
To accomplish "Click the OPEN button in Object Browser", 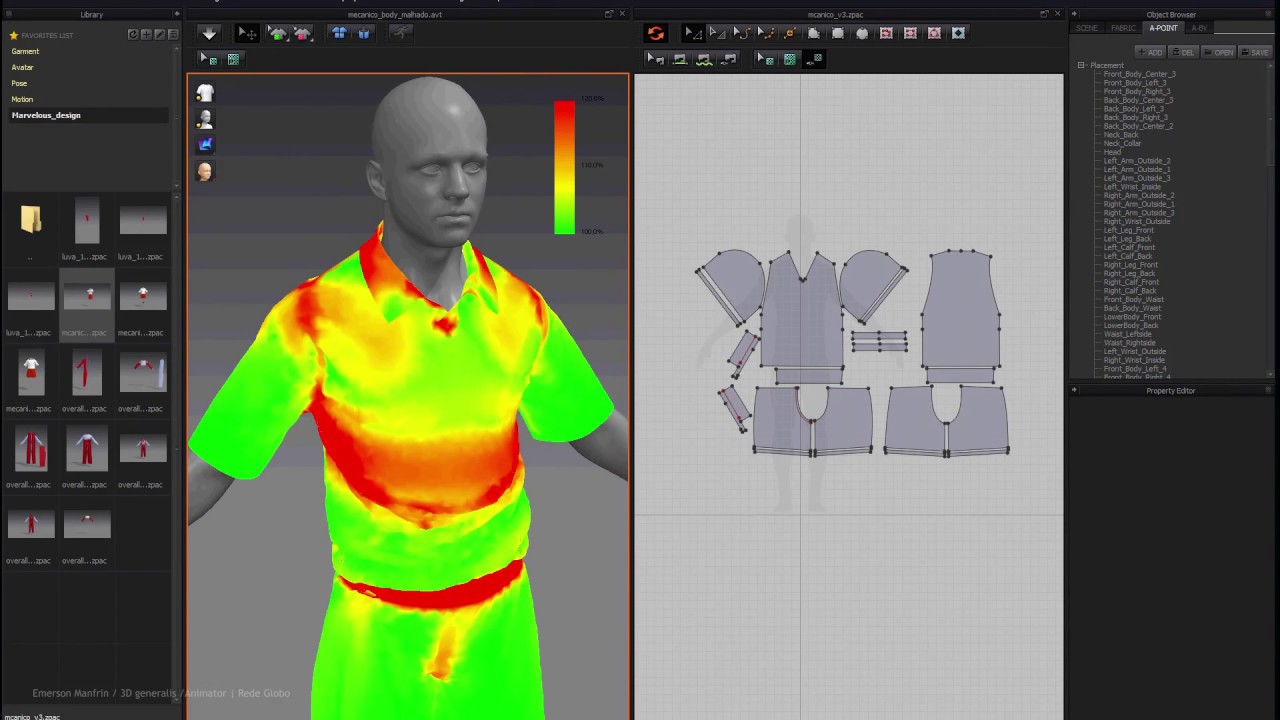I will (x=1219, y=52).
